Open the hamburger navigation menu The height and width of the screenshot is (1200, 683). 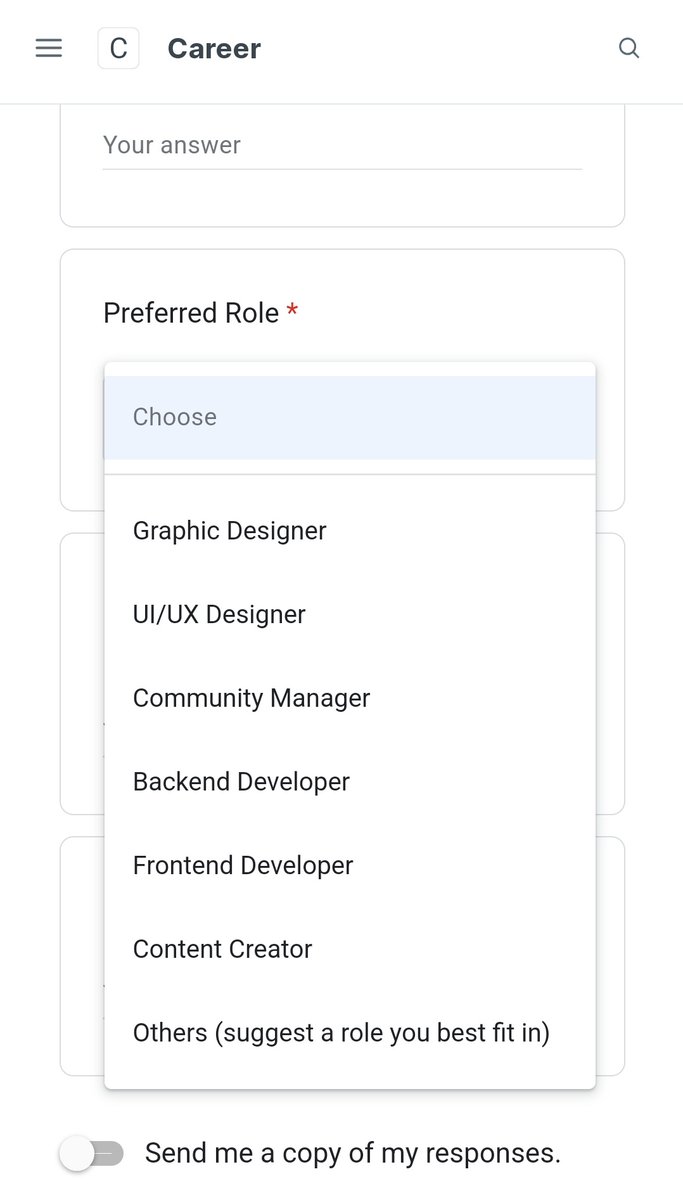click(49, 48)
